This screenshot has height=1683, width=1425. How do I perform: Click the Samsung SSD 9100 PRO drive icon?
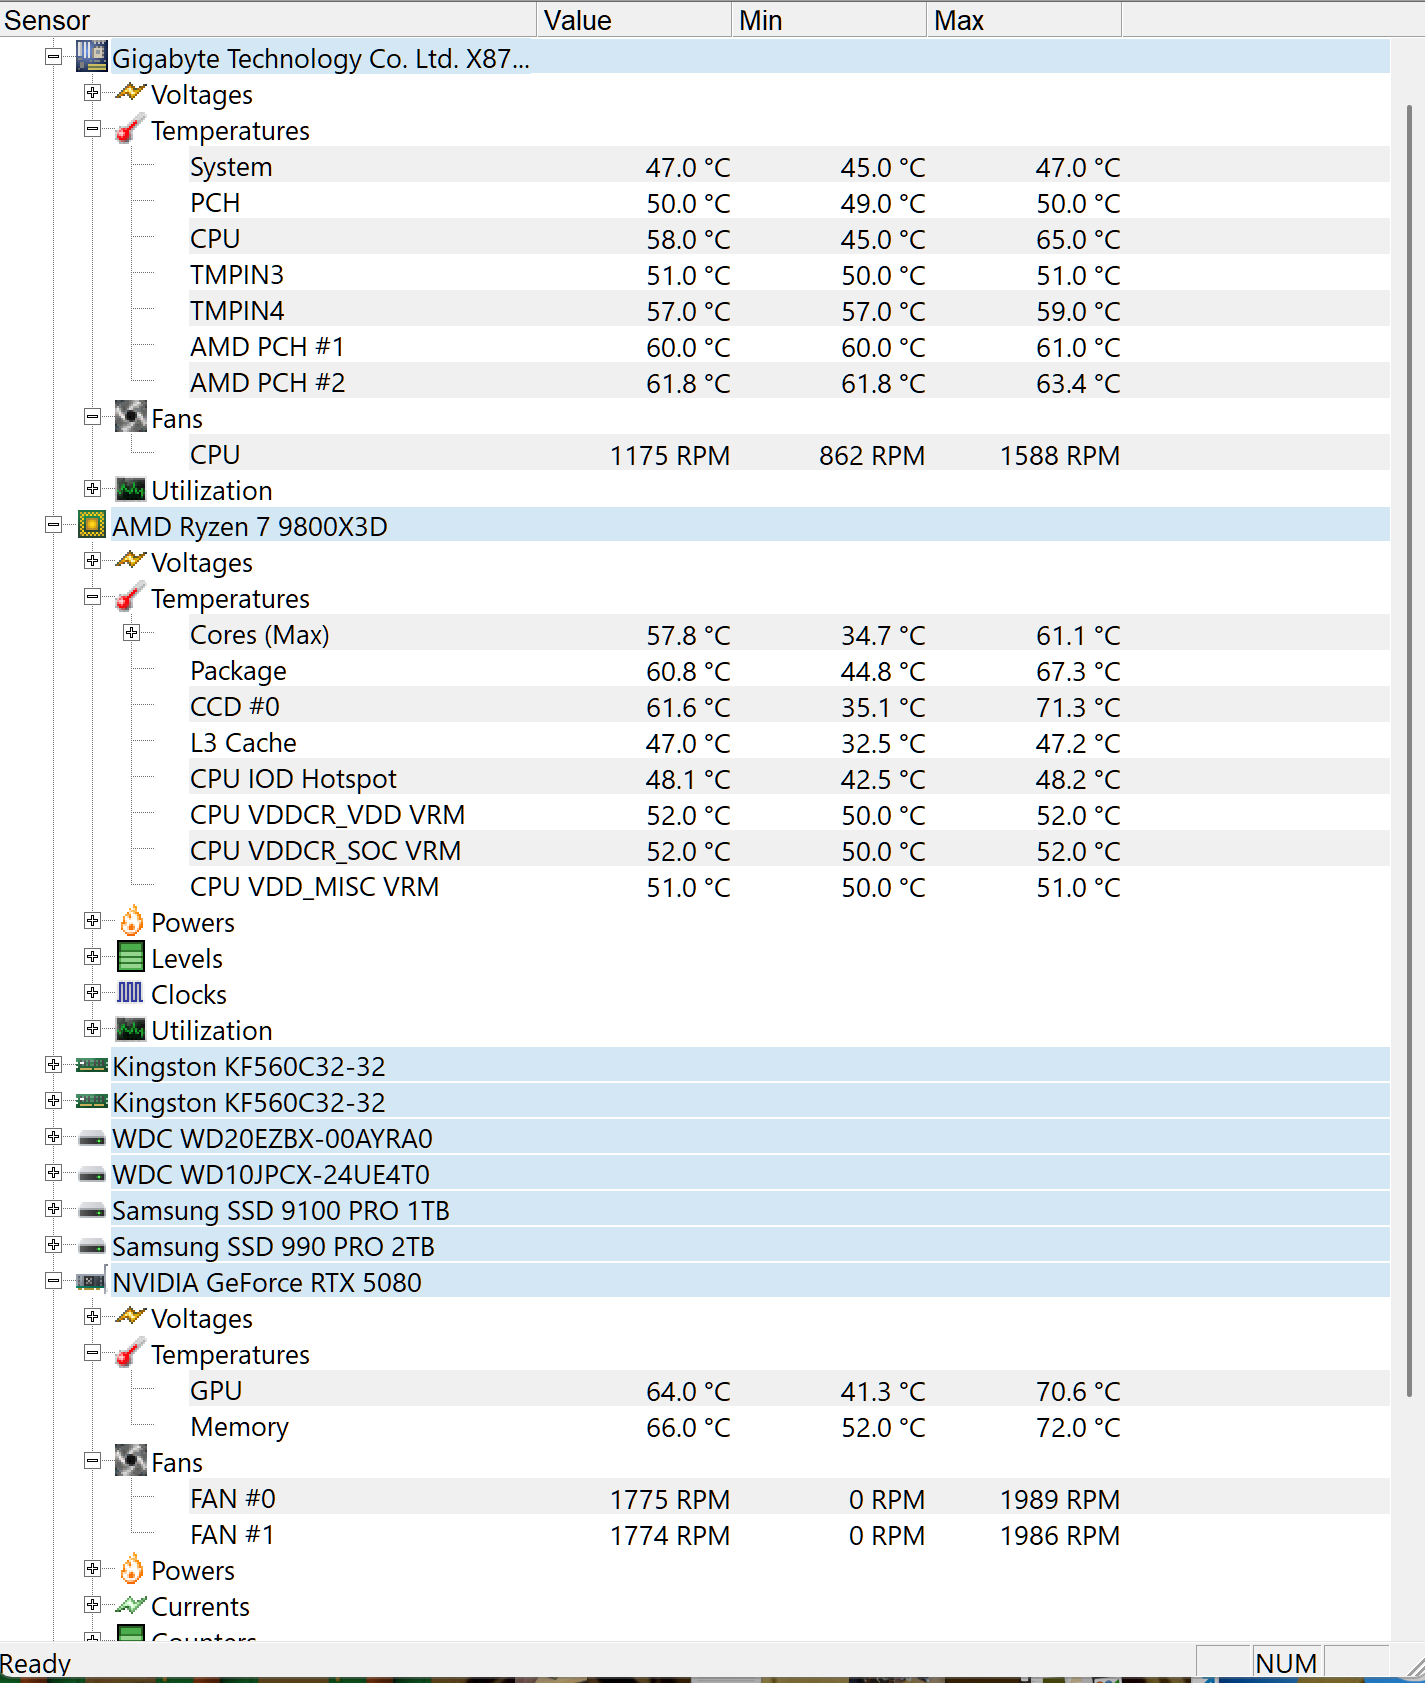coord(92,1210)
